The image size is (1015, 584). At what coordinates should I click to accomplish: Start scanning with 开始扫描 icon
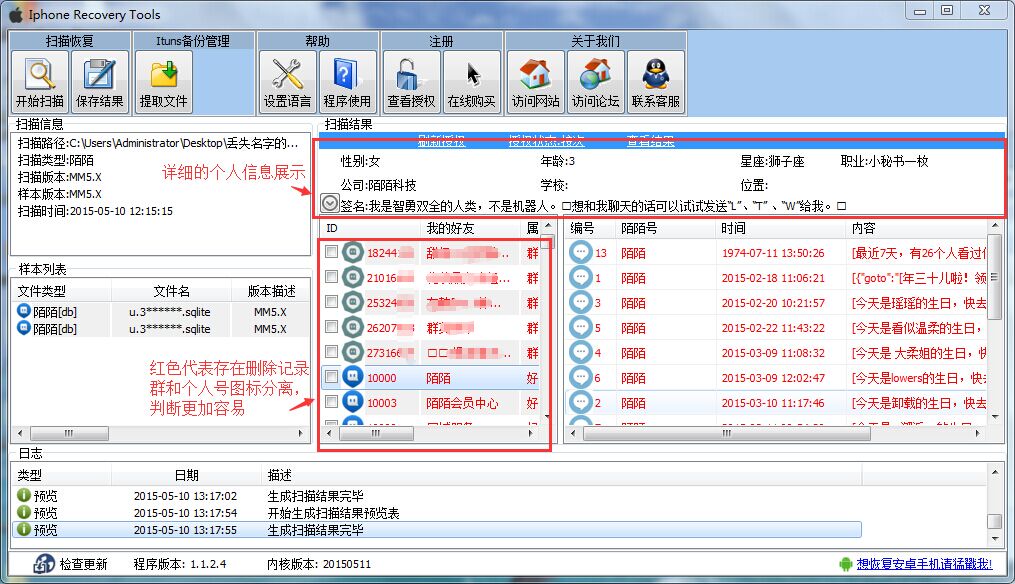[40, 82]
